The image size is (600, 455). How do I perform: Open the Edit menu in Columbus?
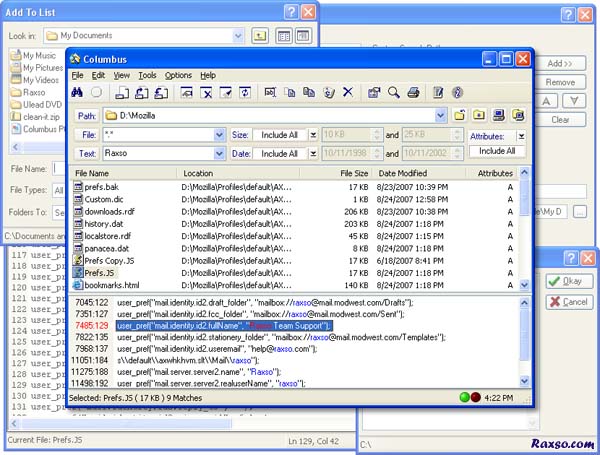point(98,75)
